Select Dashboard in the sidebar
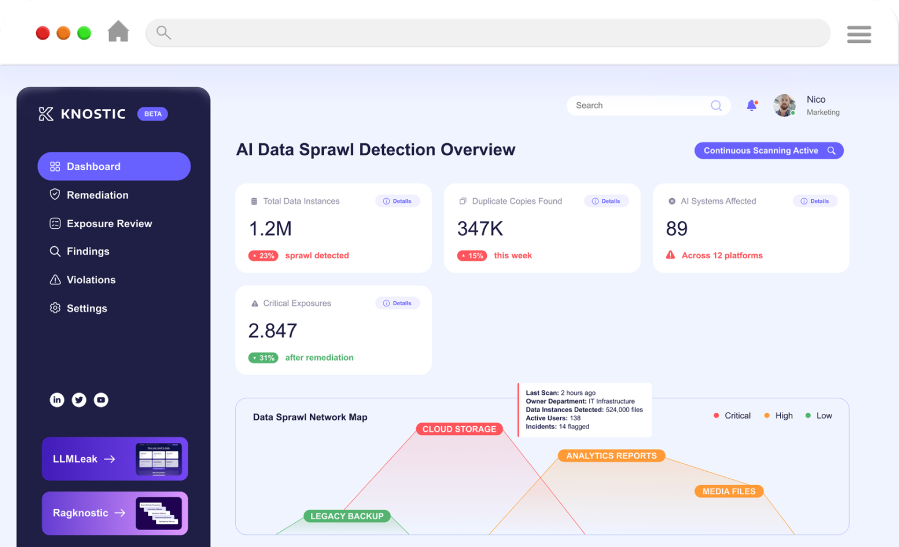Viewport: 899px width, 547px height. click(113, 166)
